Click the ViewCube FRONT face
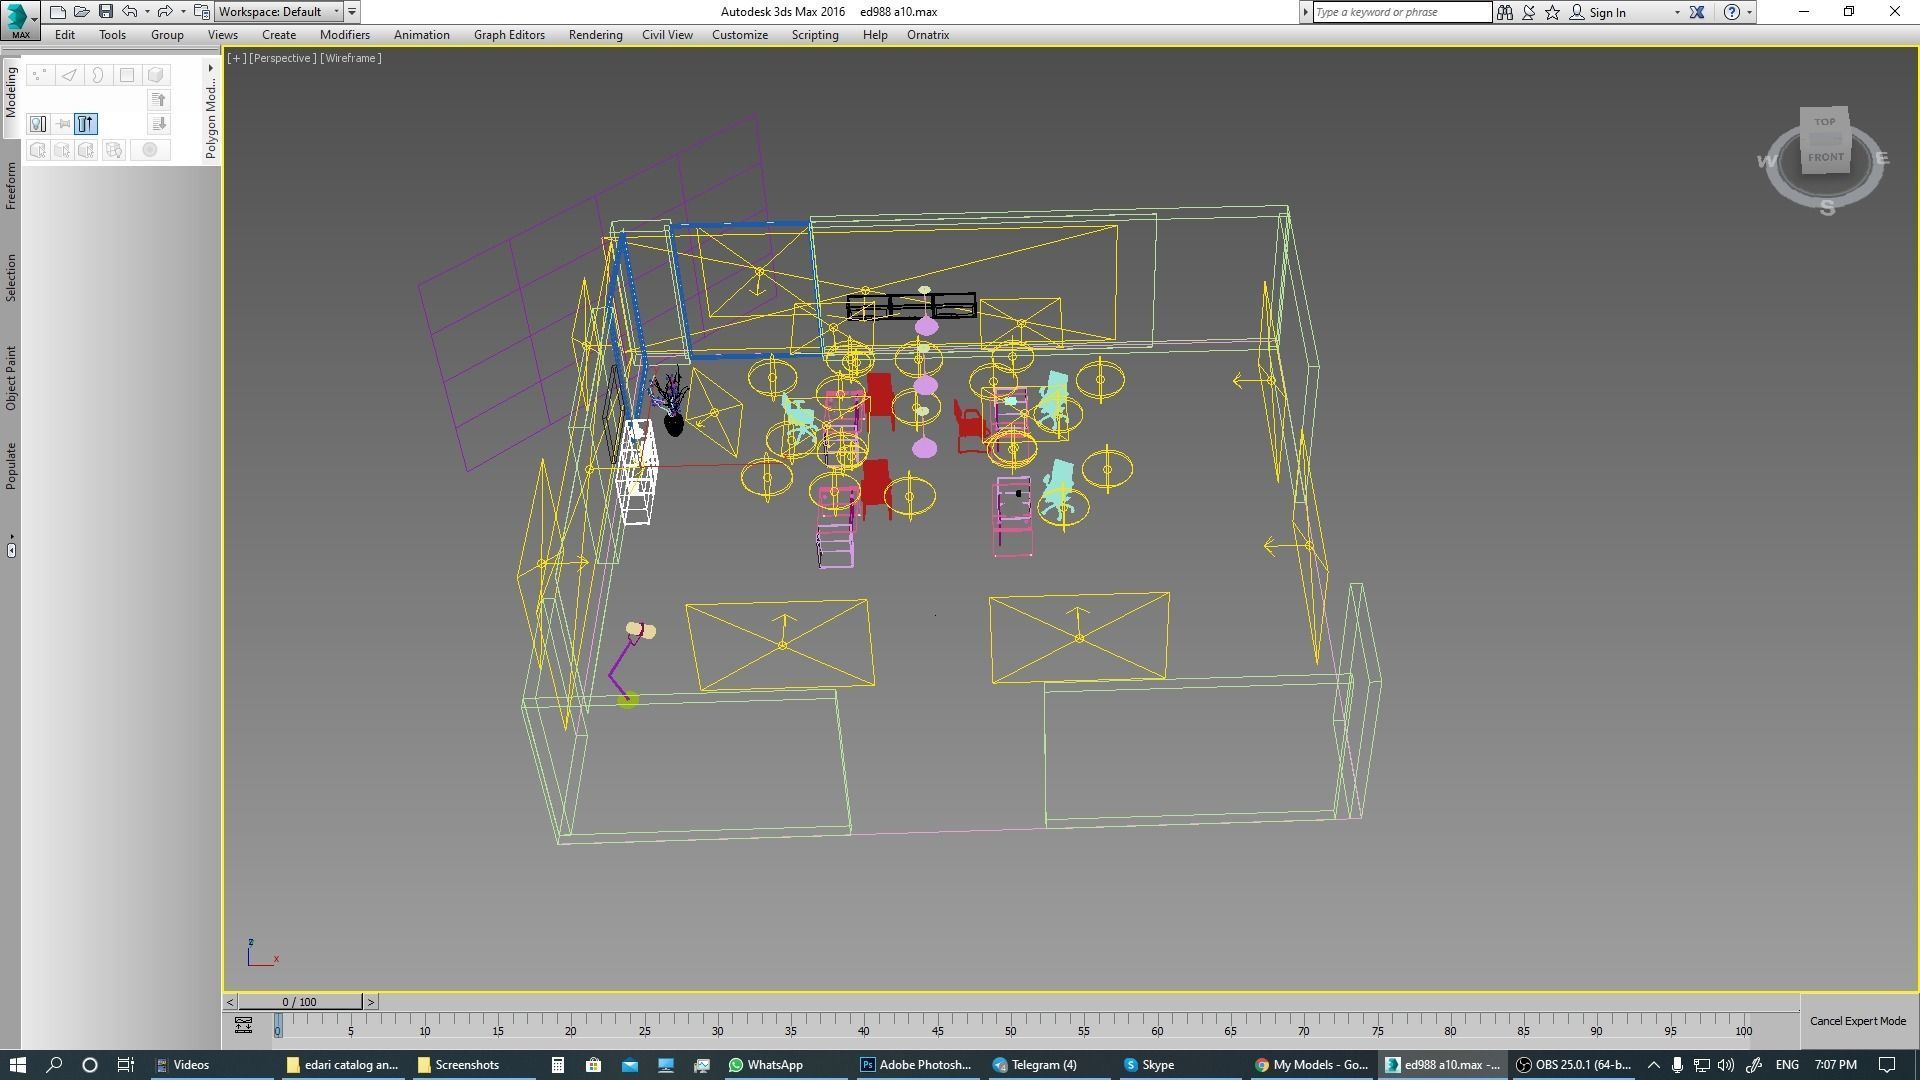Image resolution: width=1920 pixels, height=1080 pixels. 1825,157
